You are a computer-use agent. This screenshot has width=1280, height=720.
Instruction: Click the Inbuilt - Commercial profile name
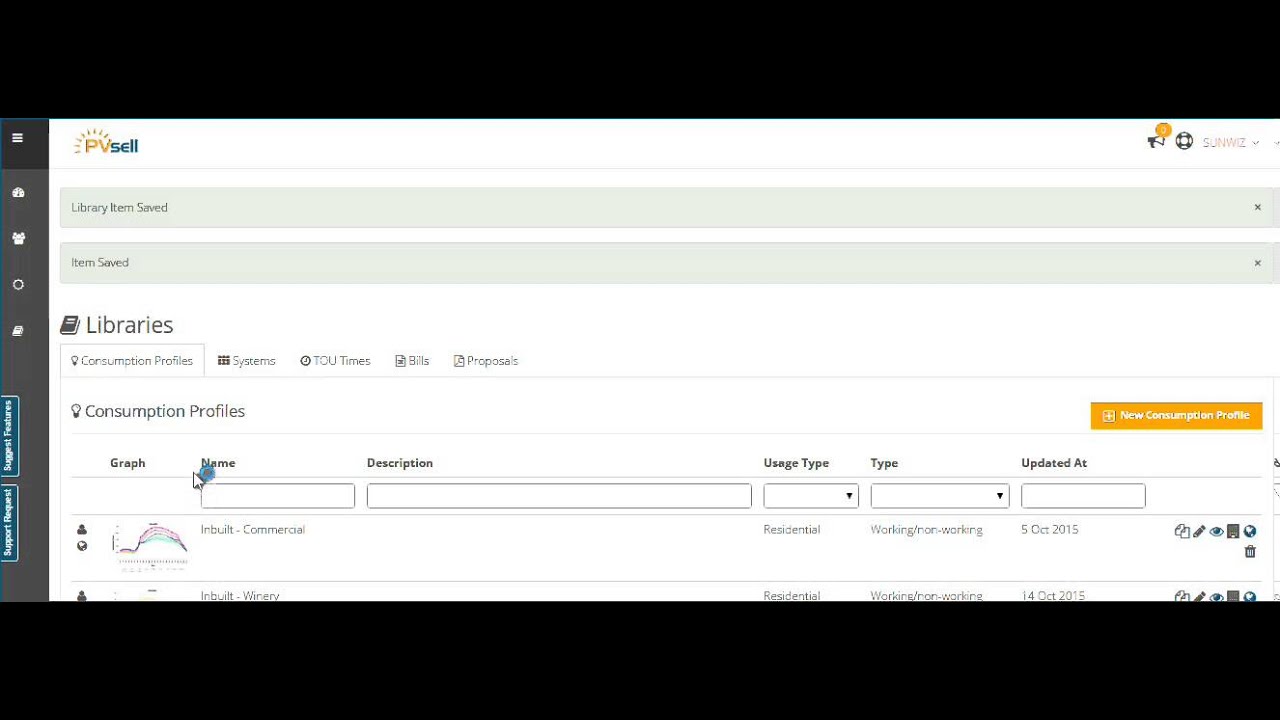253,530
